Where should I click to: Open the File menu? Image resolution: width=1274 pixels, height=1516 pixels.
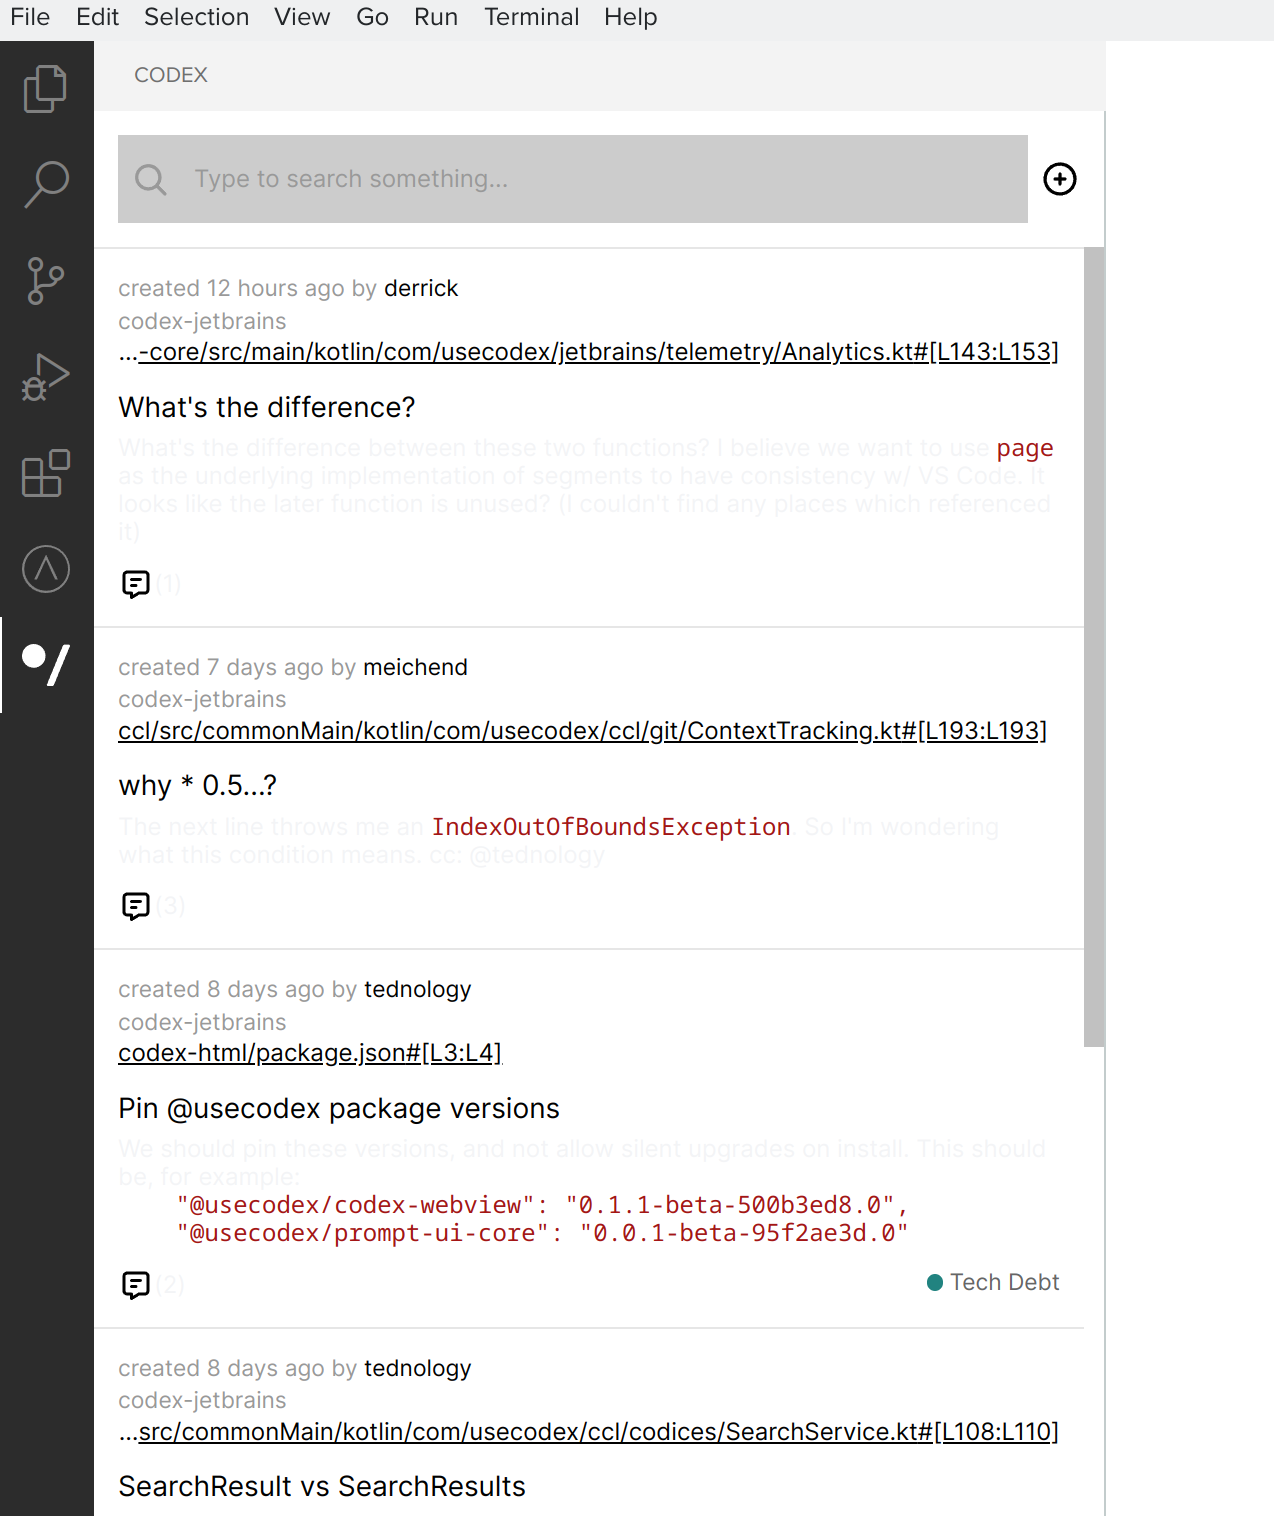30,17
